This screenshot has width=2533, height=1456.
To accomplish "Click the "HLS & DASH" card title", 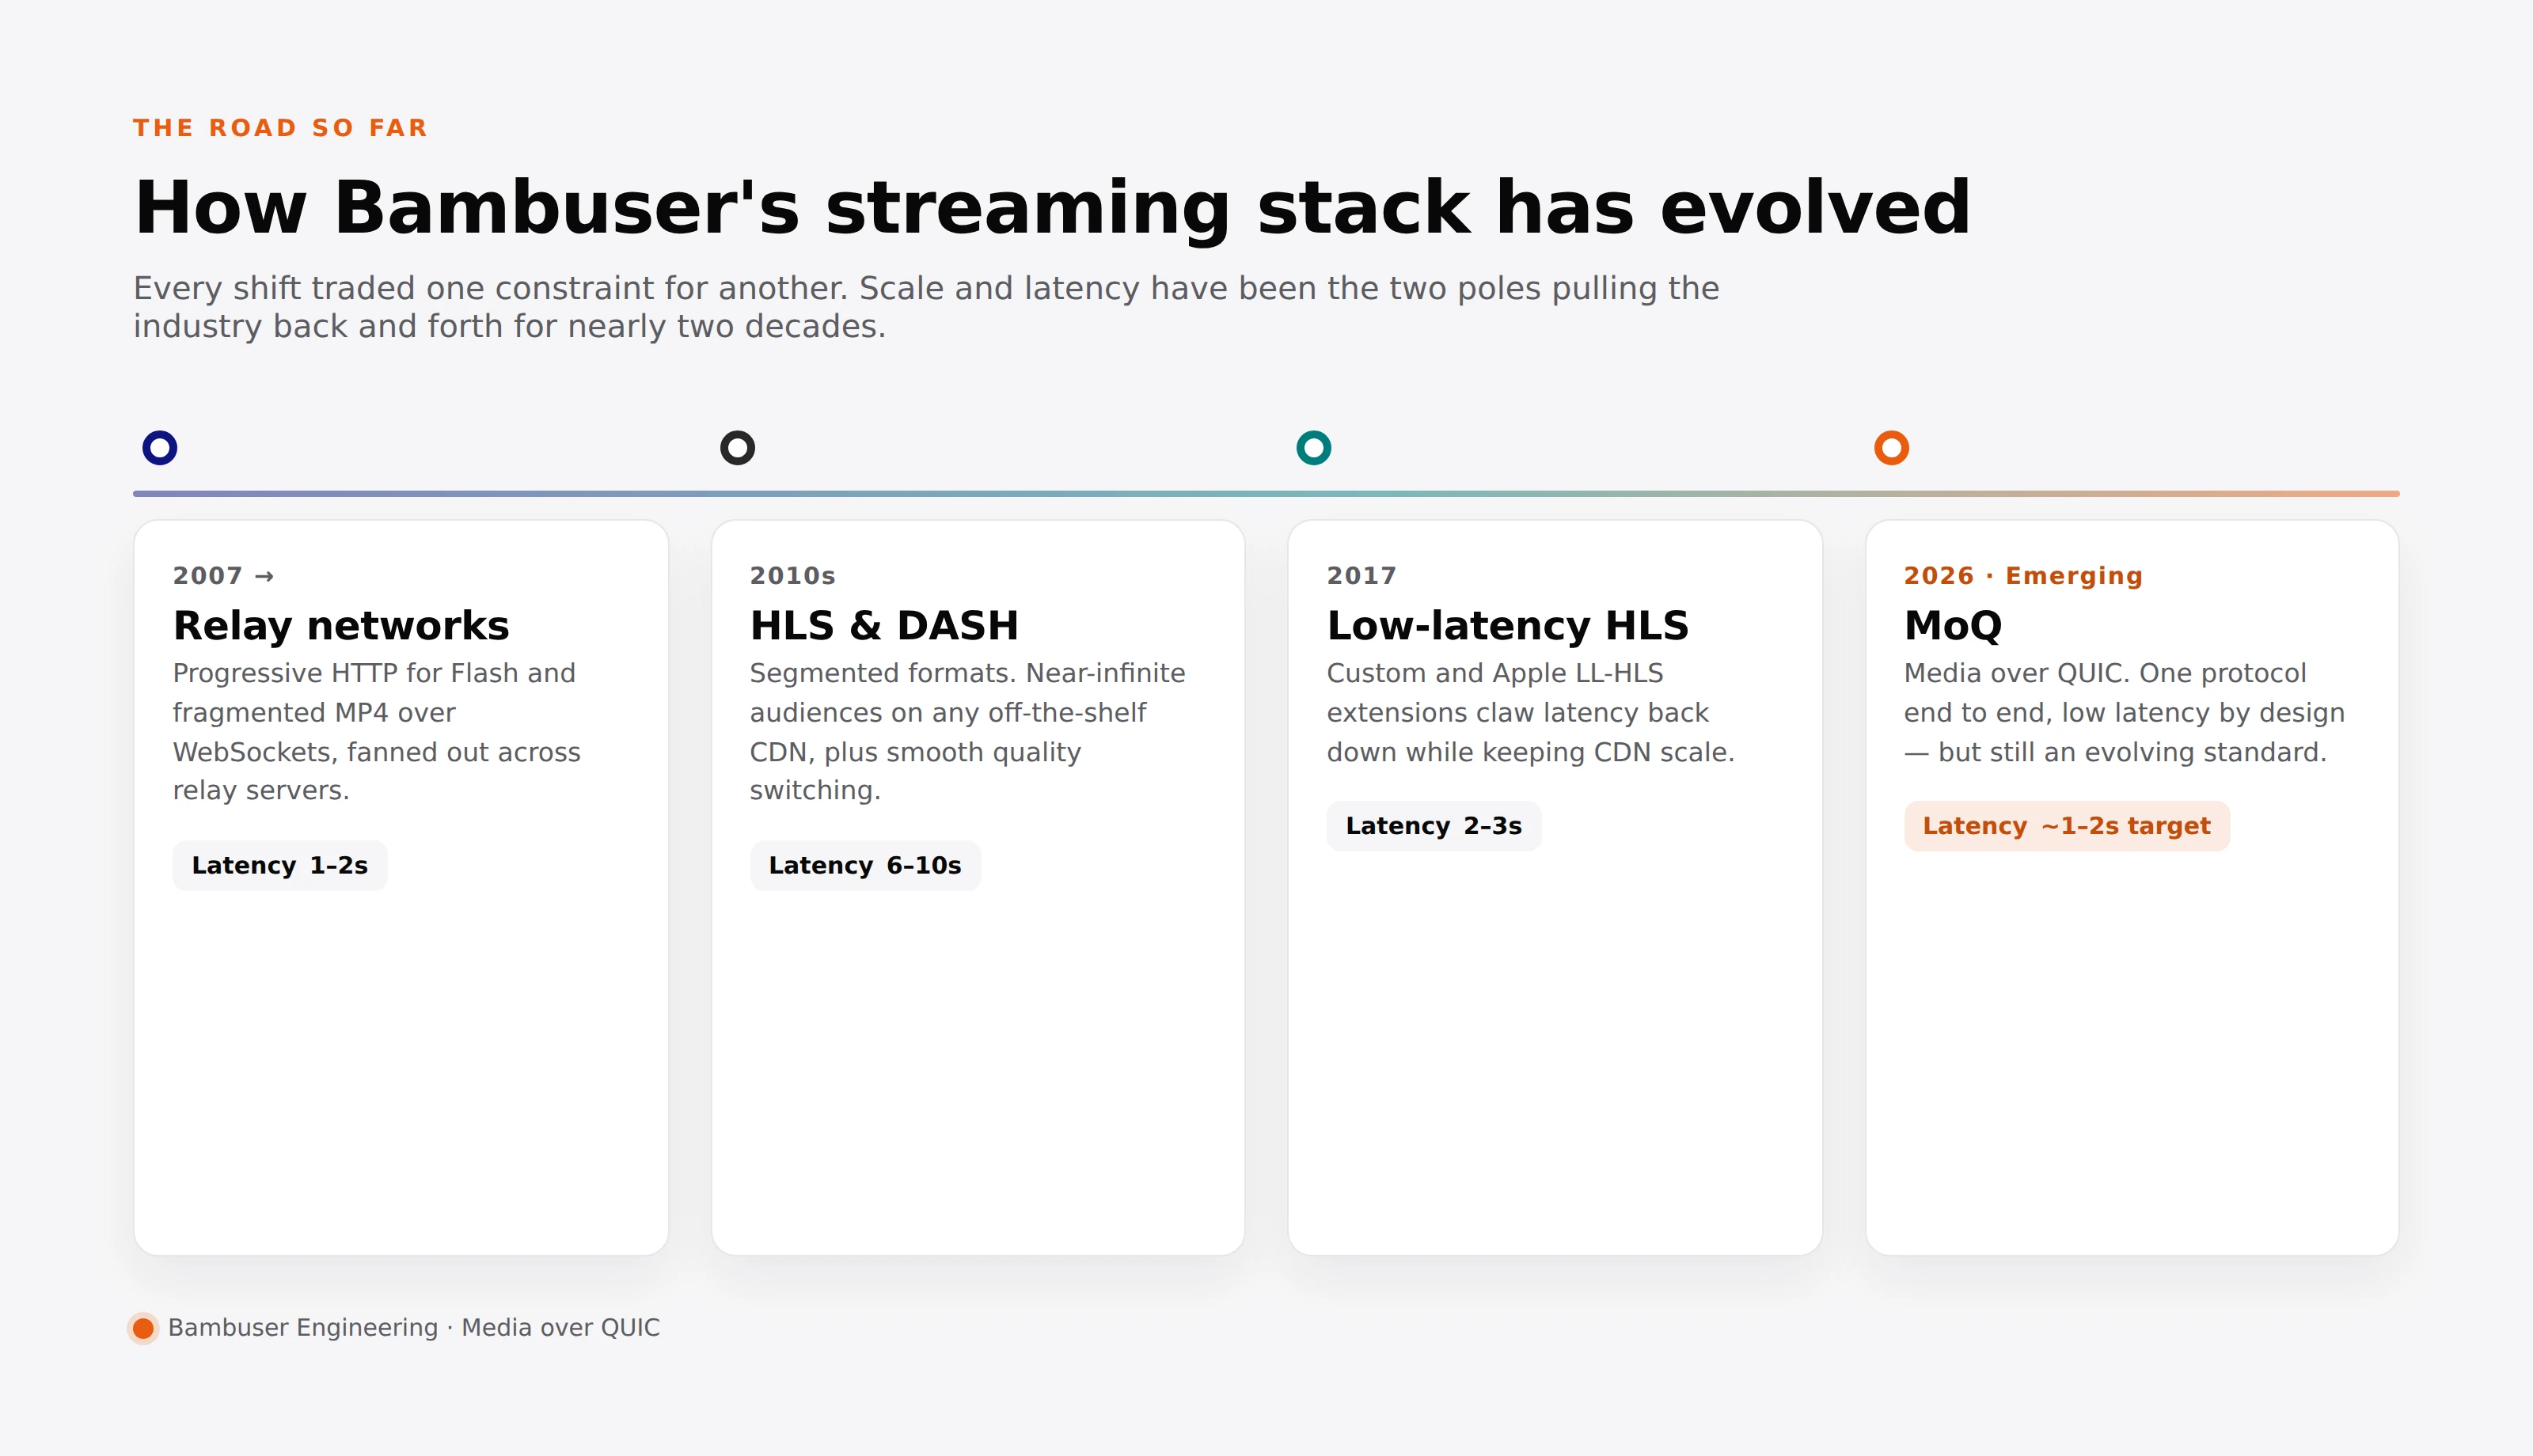I will [x=884, y=626].
